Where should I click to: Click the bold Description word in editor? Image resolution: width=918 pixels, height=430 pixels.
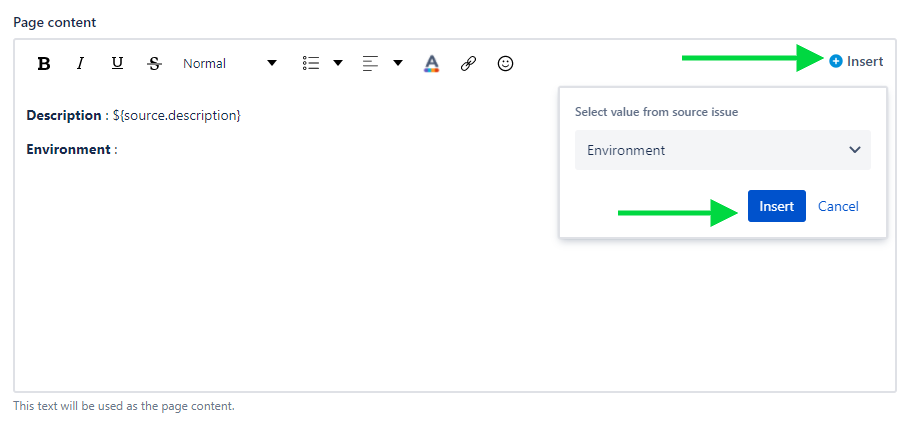(64, 115)
